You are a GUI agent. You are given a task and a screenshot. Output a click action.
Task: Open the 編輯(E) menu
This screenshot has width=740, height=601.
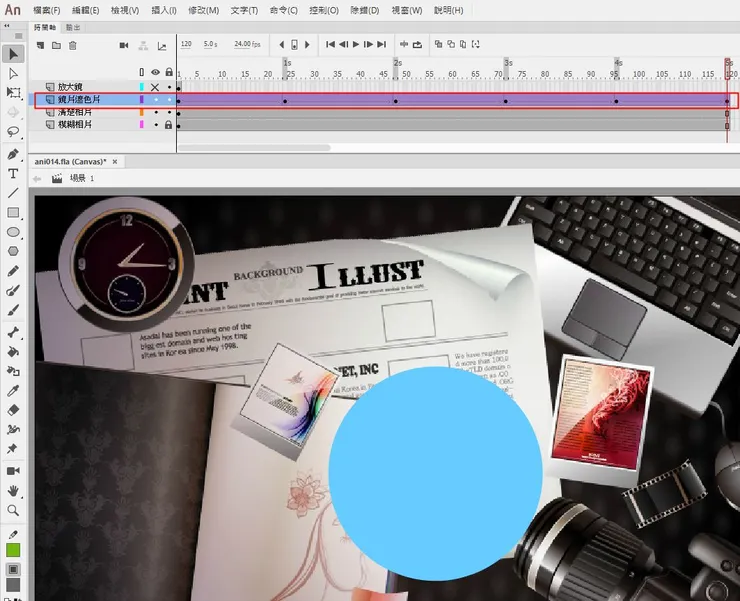coord(85,10)
